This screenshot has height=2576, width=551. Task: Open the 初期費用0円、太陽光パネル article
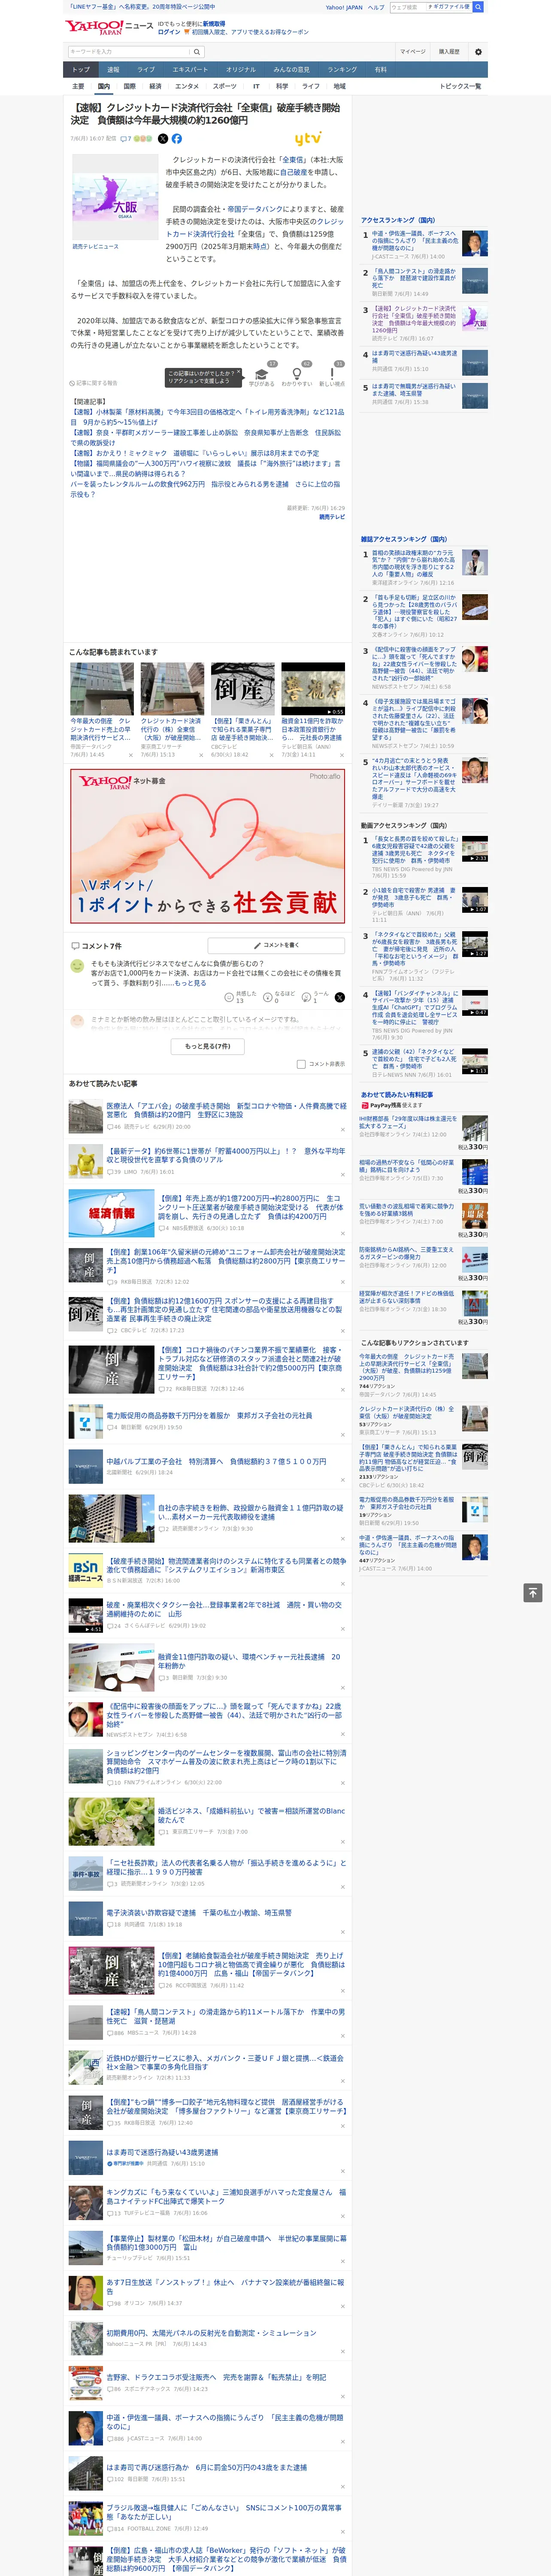tap(211, 2332)
